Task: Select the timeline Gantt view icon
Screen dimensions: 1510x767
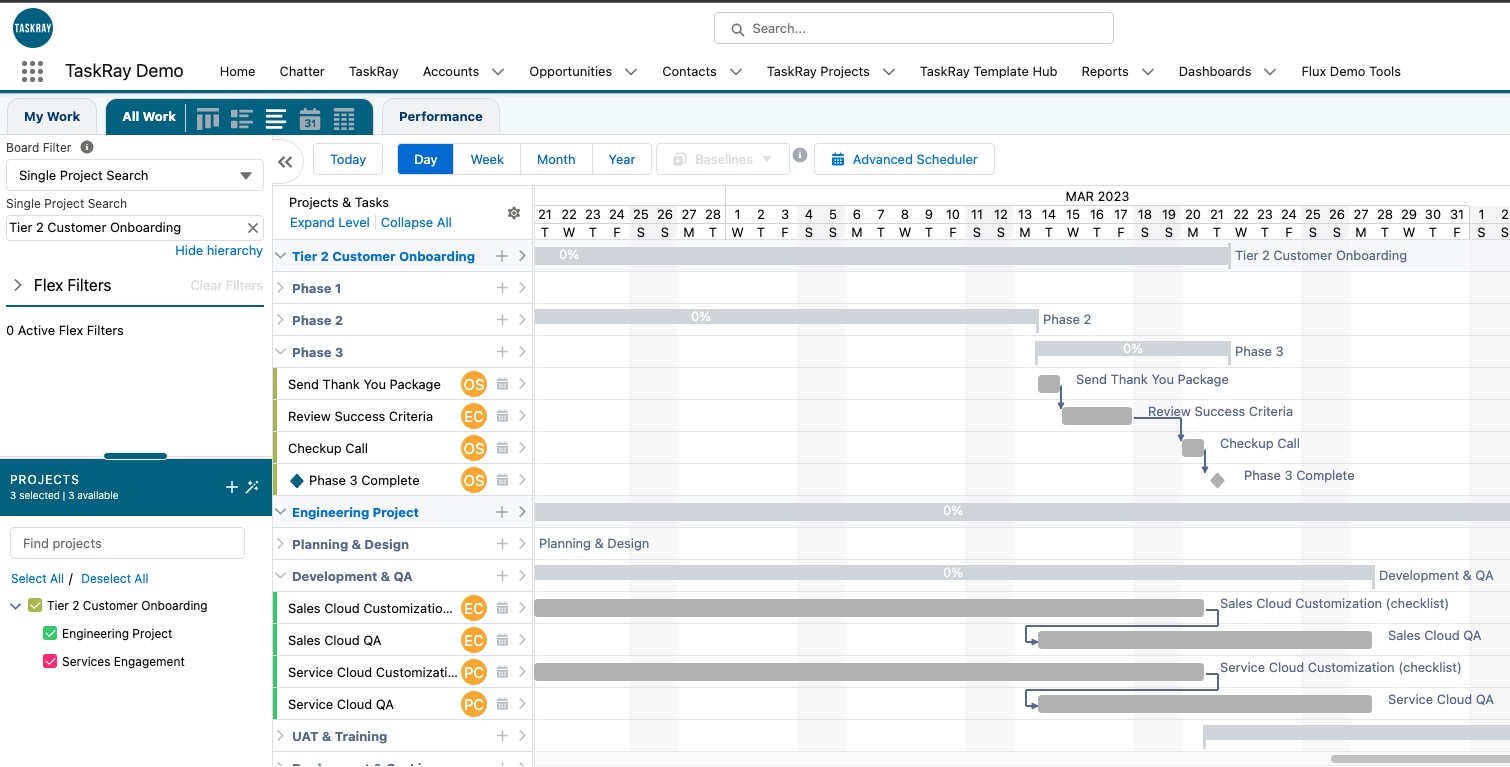Action: pos(275,119)
